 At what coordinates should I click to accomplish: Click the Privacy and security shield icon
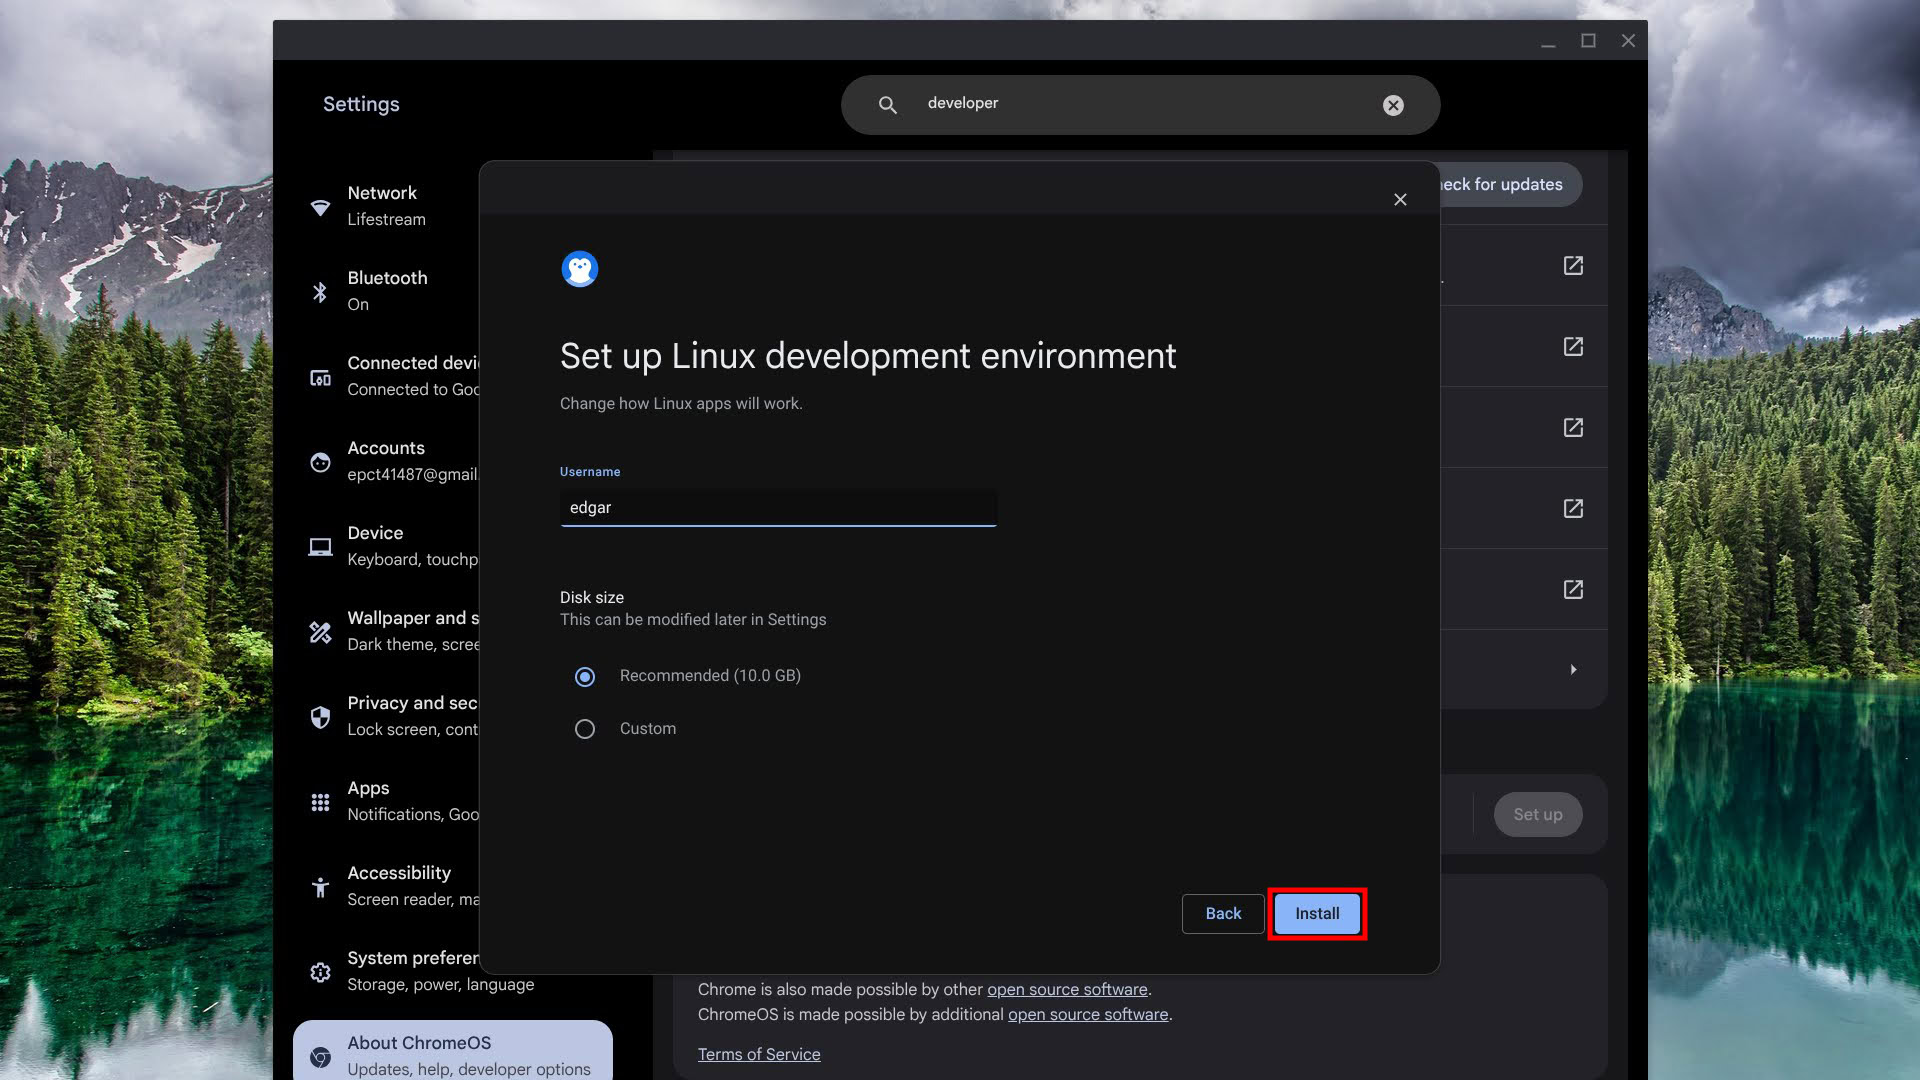(320, 717)
